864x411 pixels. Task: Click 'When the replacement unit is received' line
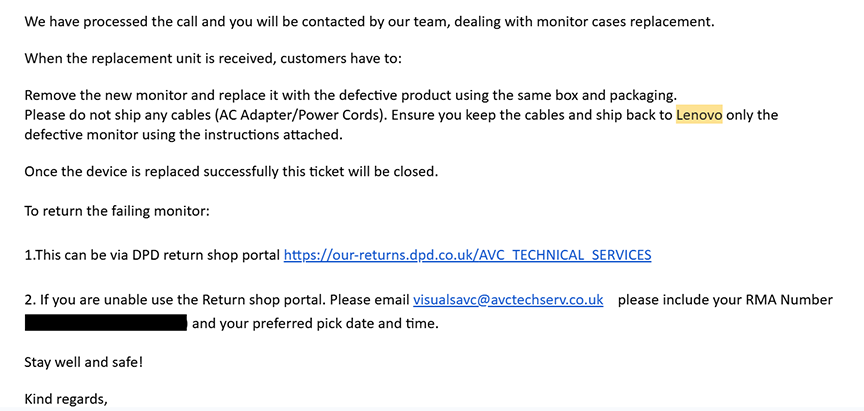(x=213, y=58)
